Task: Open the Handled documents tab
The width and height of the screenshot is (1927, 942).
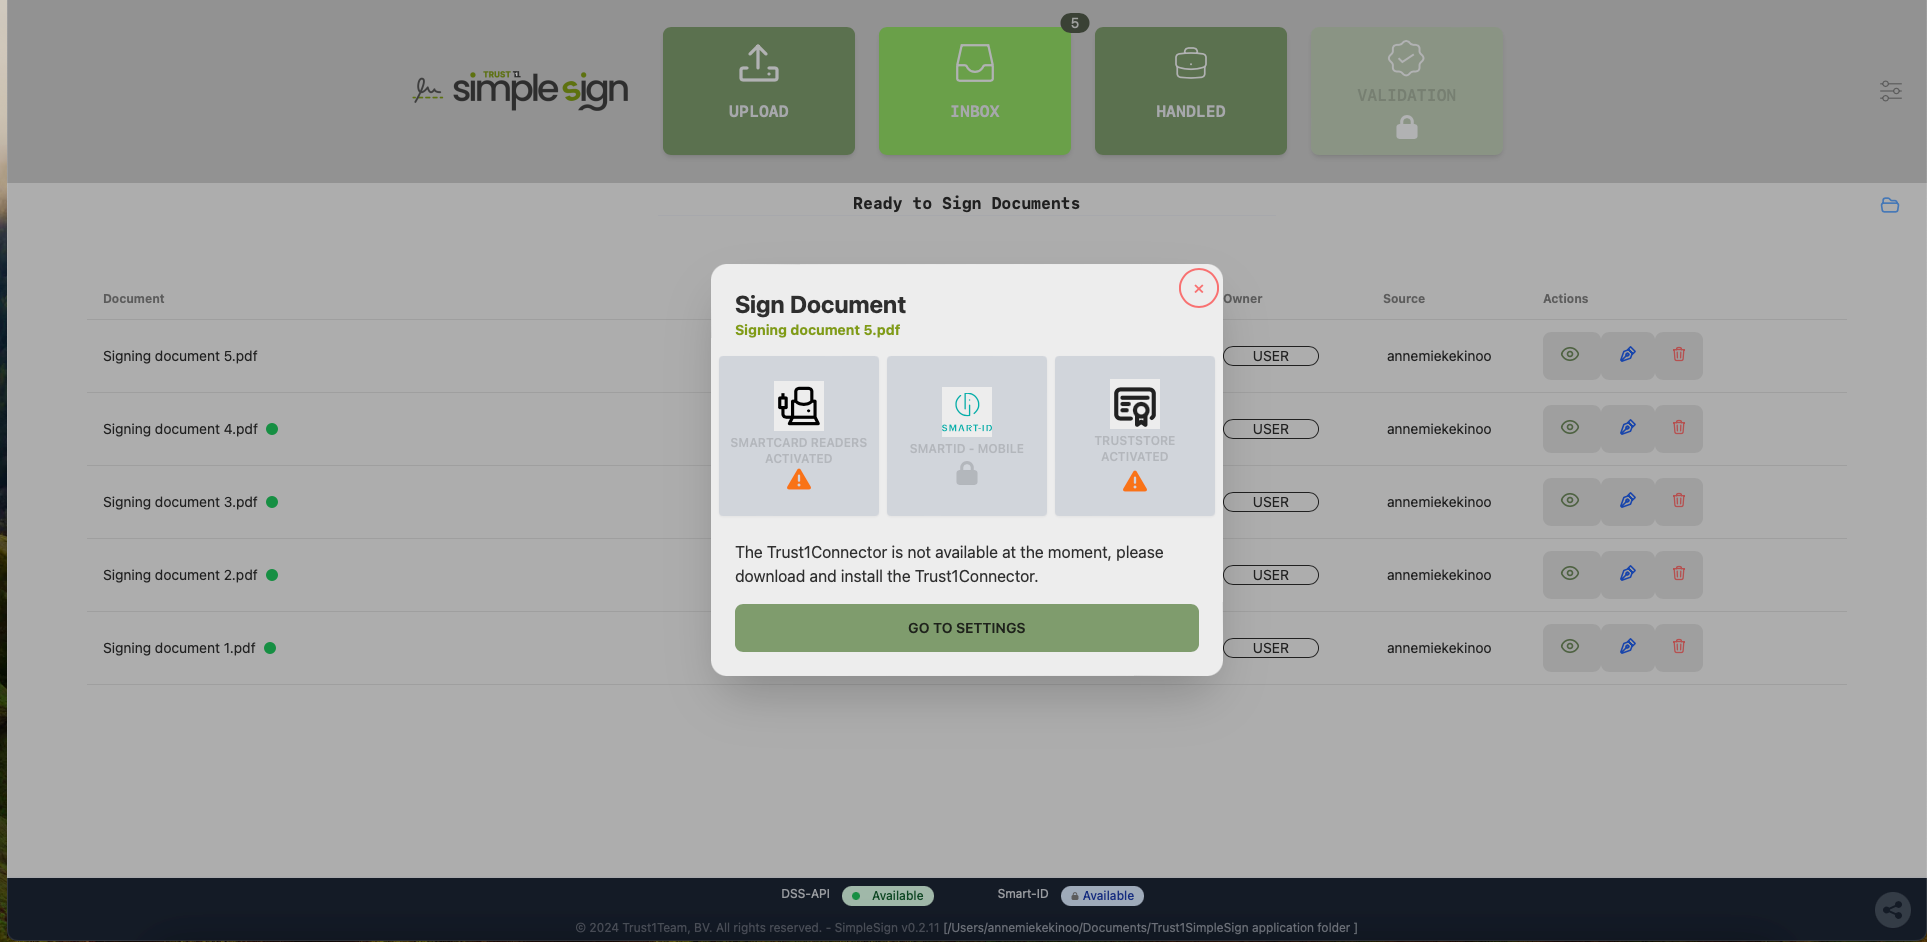Action: (x=1191, y=91)
